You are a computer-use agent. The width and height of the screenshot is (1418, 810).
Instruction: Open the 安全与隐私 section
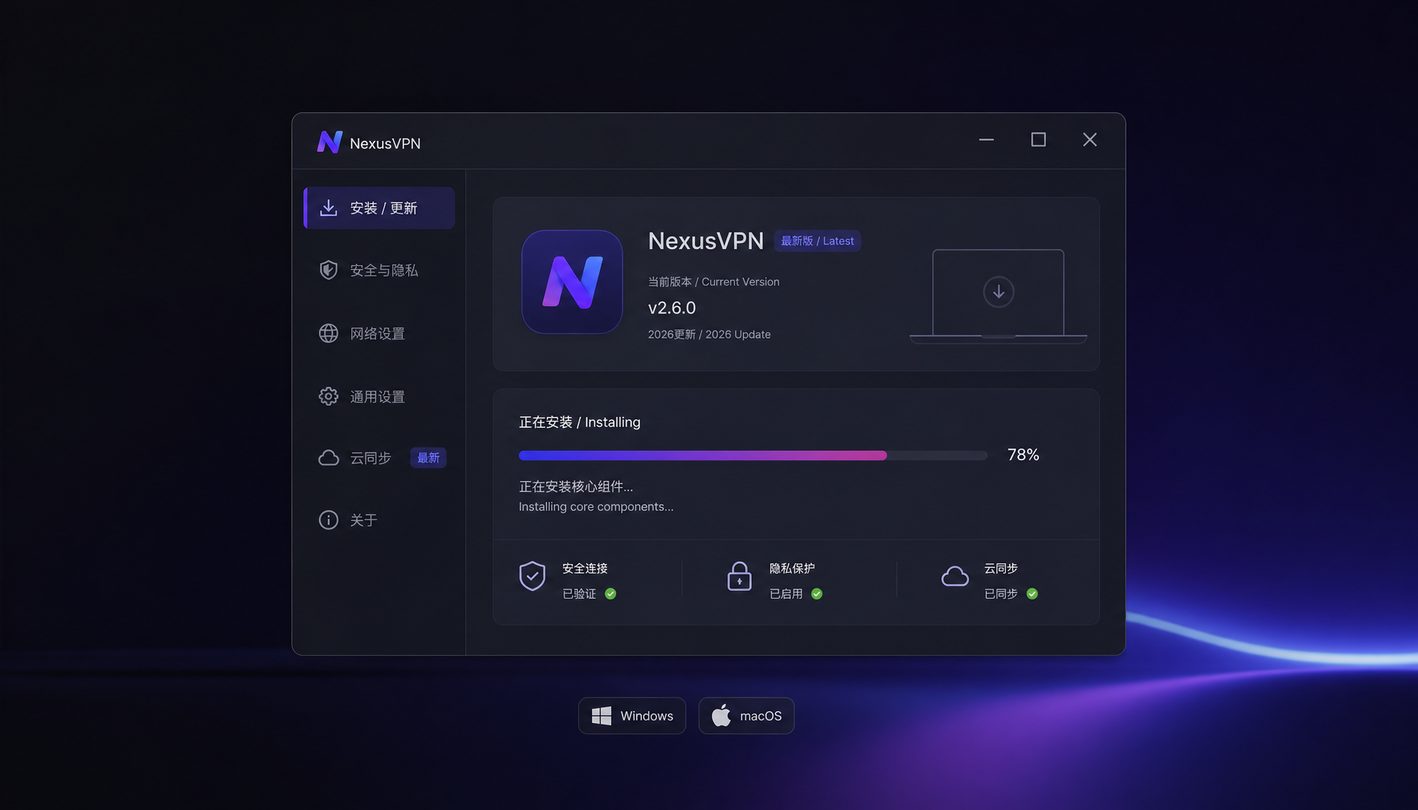379,270
